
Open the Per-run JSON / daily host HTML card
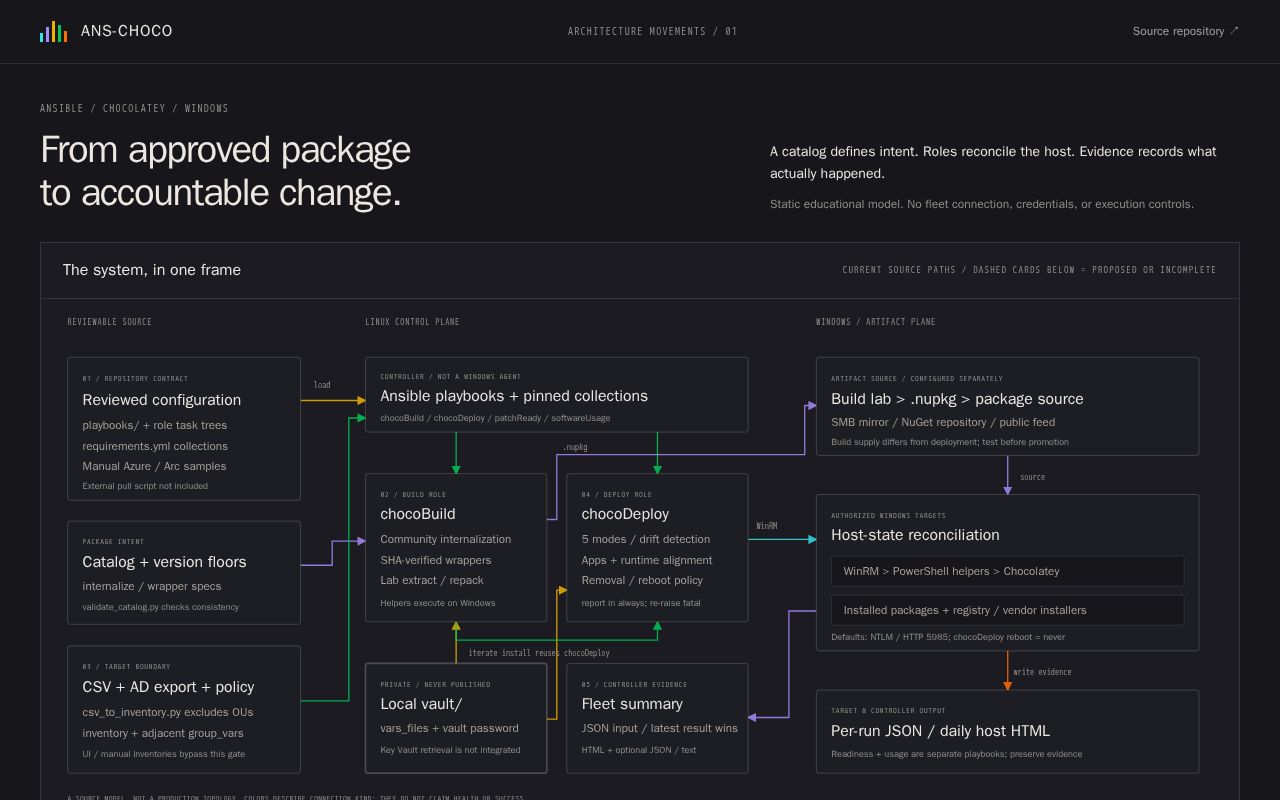pos(1007,731)
